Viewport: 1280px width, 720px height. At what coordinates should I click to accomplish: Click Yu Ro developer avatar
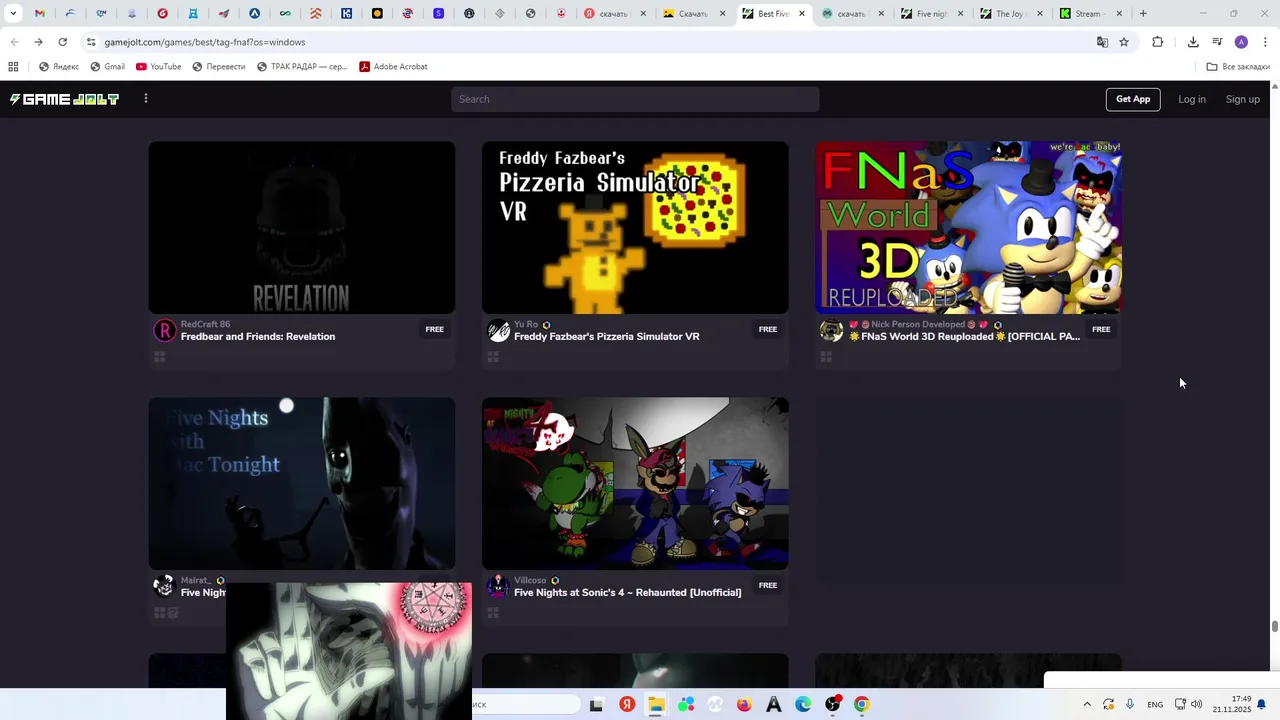pos(498,330)
